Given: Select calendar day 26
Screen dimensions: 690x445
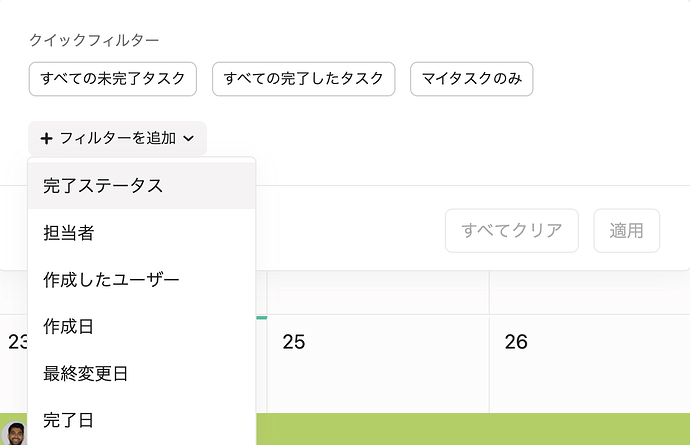Looking at the screenshot, I should pyautogui.click(x=515, y=342).
